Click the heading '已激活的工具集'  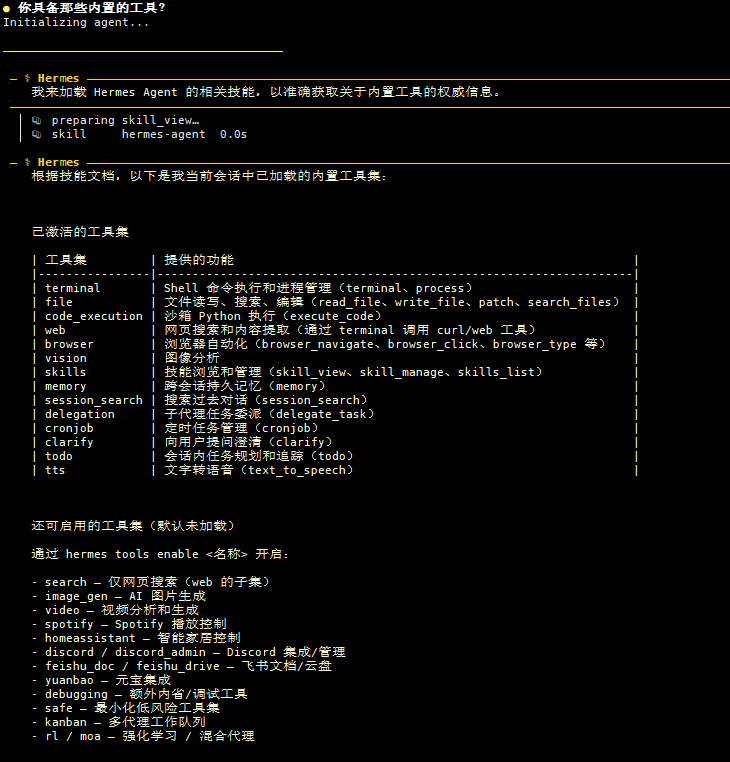pyautogui.click(x=80, y=232)
